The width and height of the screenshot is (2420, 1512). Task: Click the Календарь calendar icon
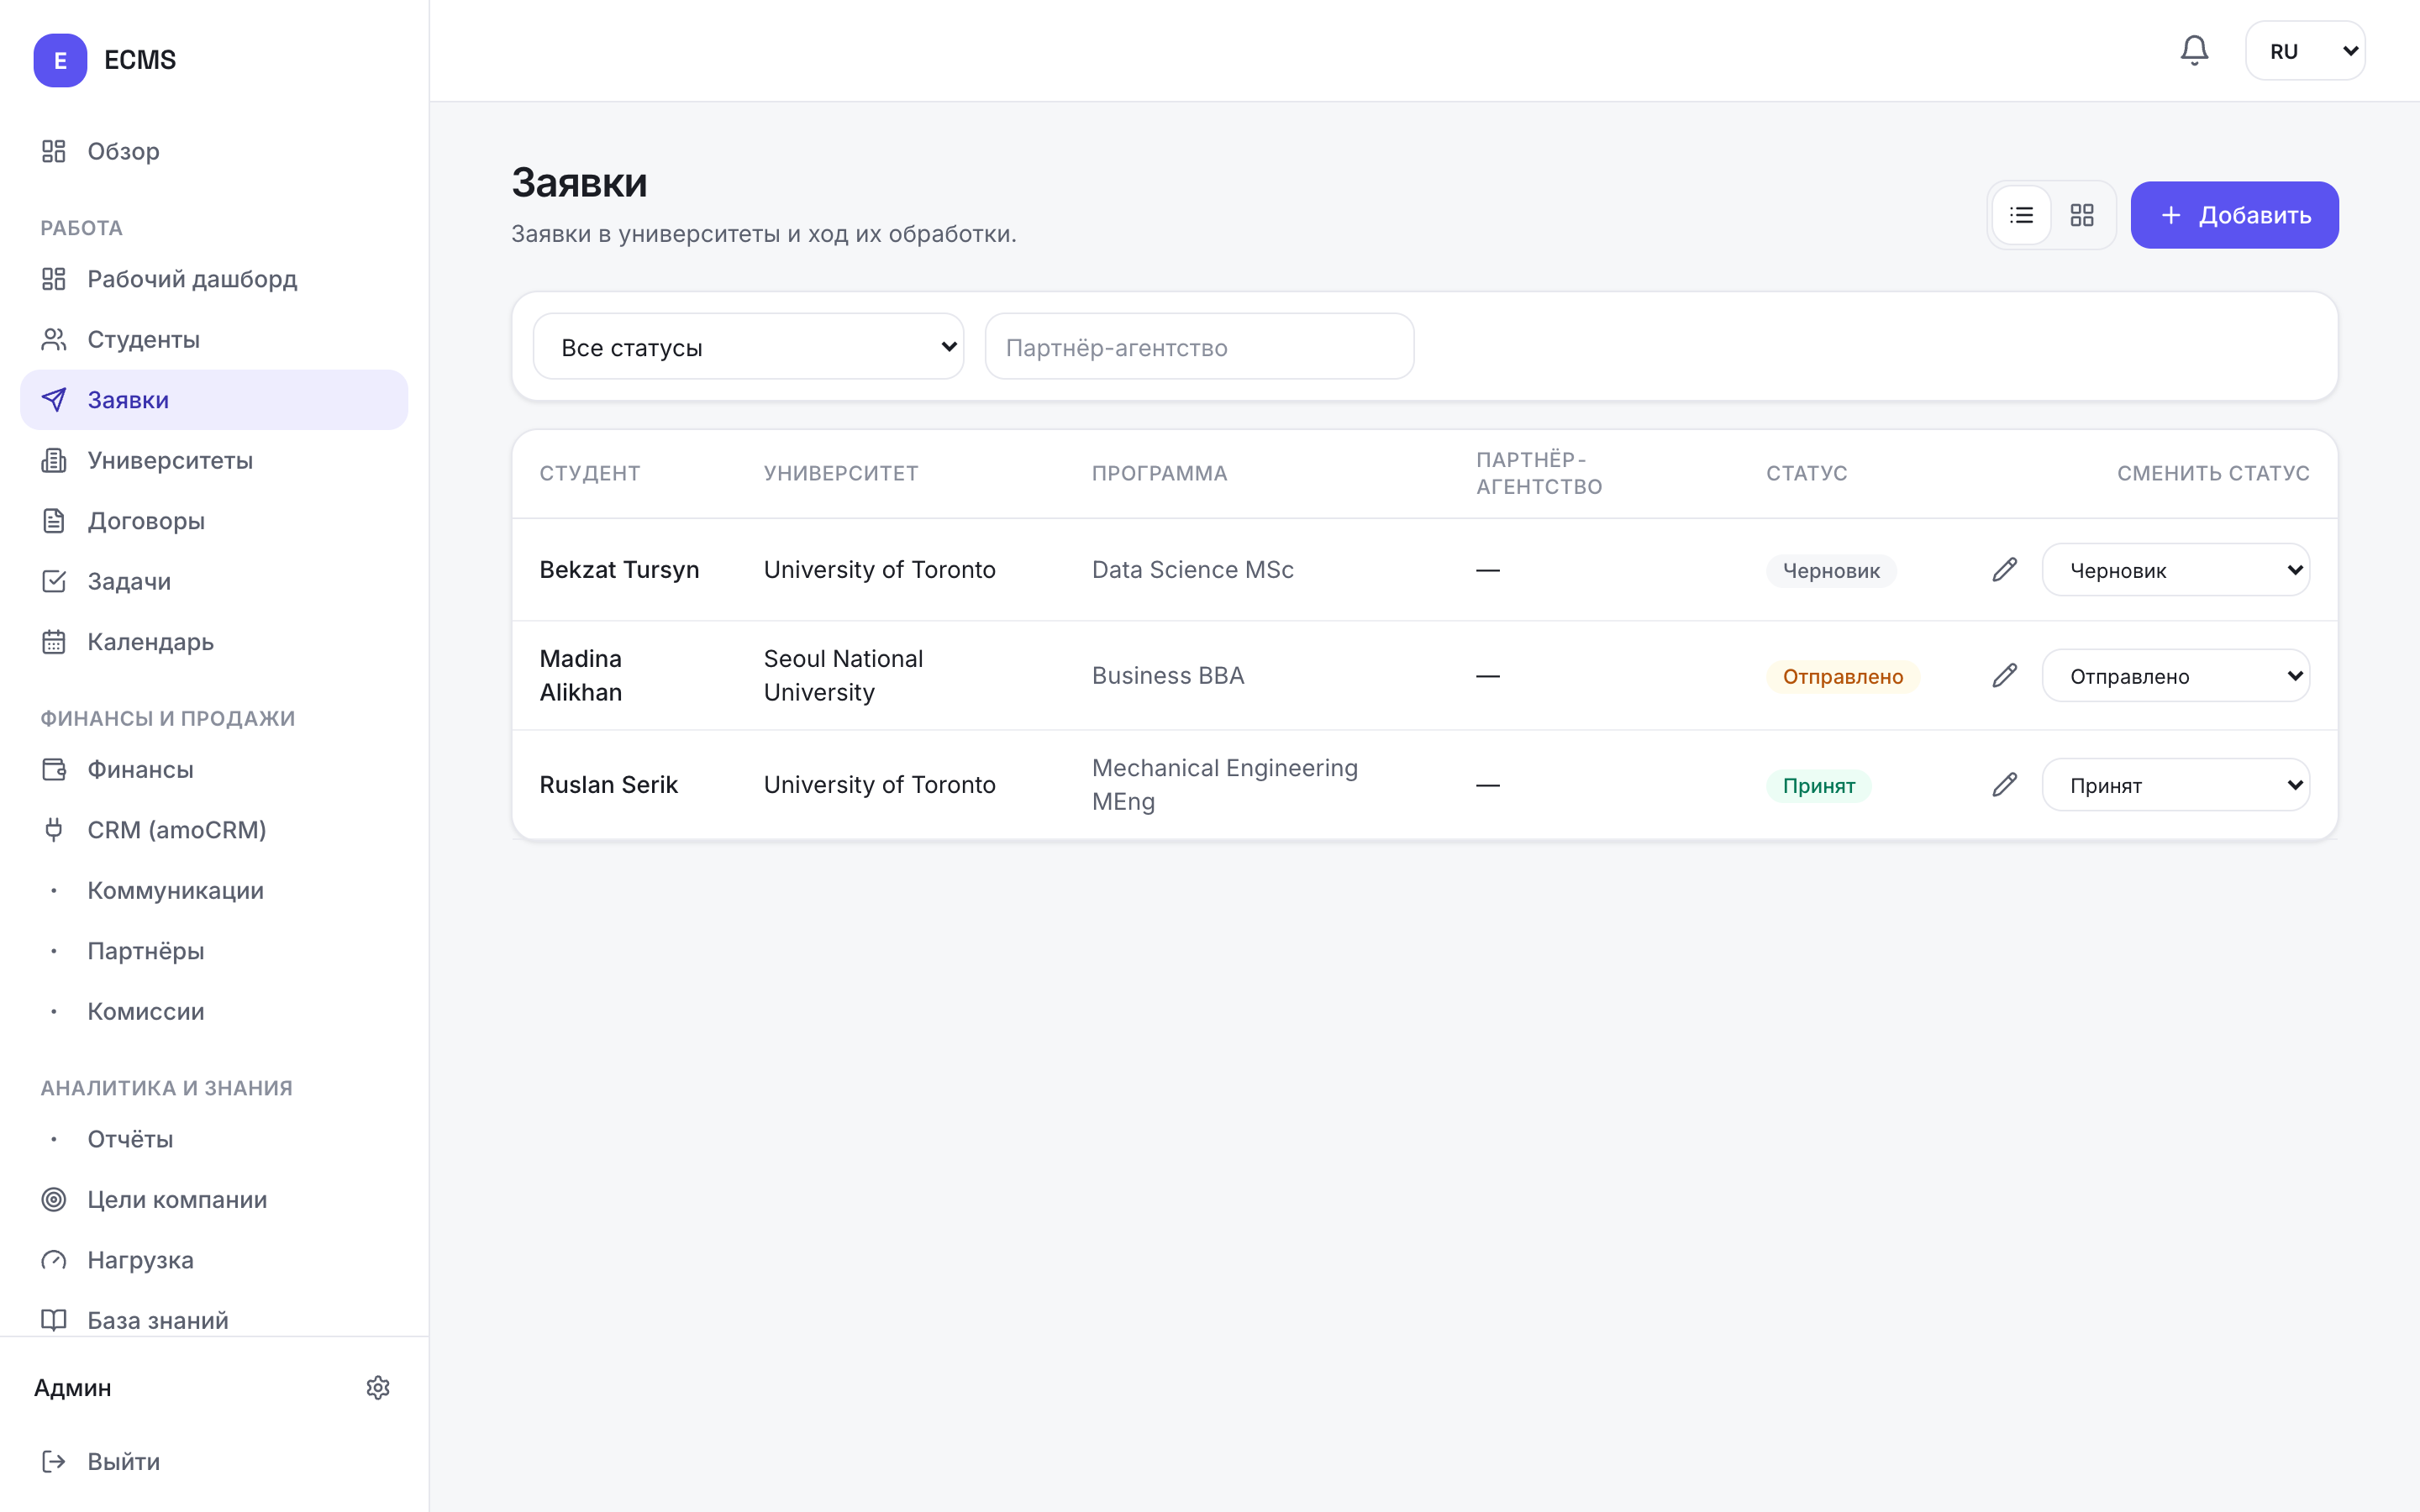(54, 642)
